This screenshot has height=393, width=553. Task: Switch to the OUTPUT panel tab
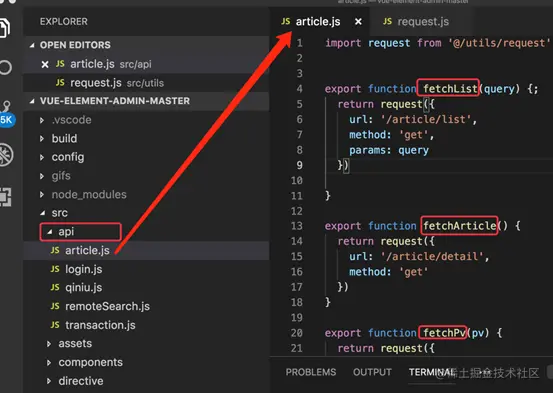tap(372, 372)
